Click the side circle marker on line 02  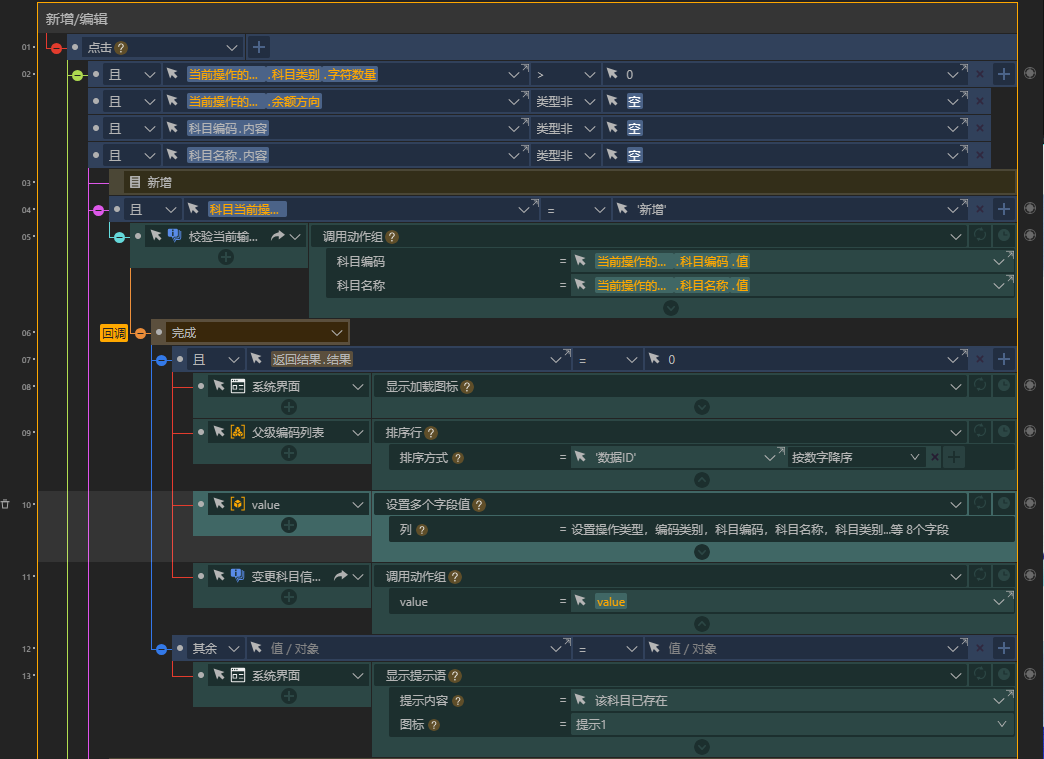click(x=1029, y=73)
